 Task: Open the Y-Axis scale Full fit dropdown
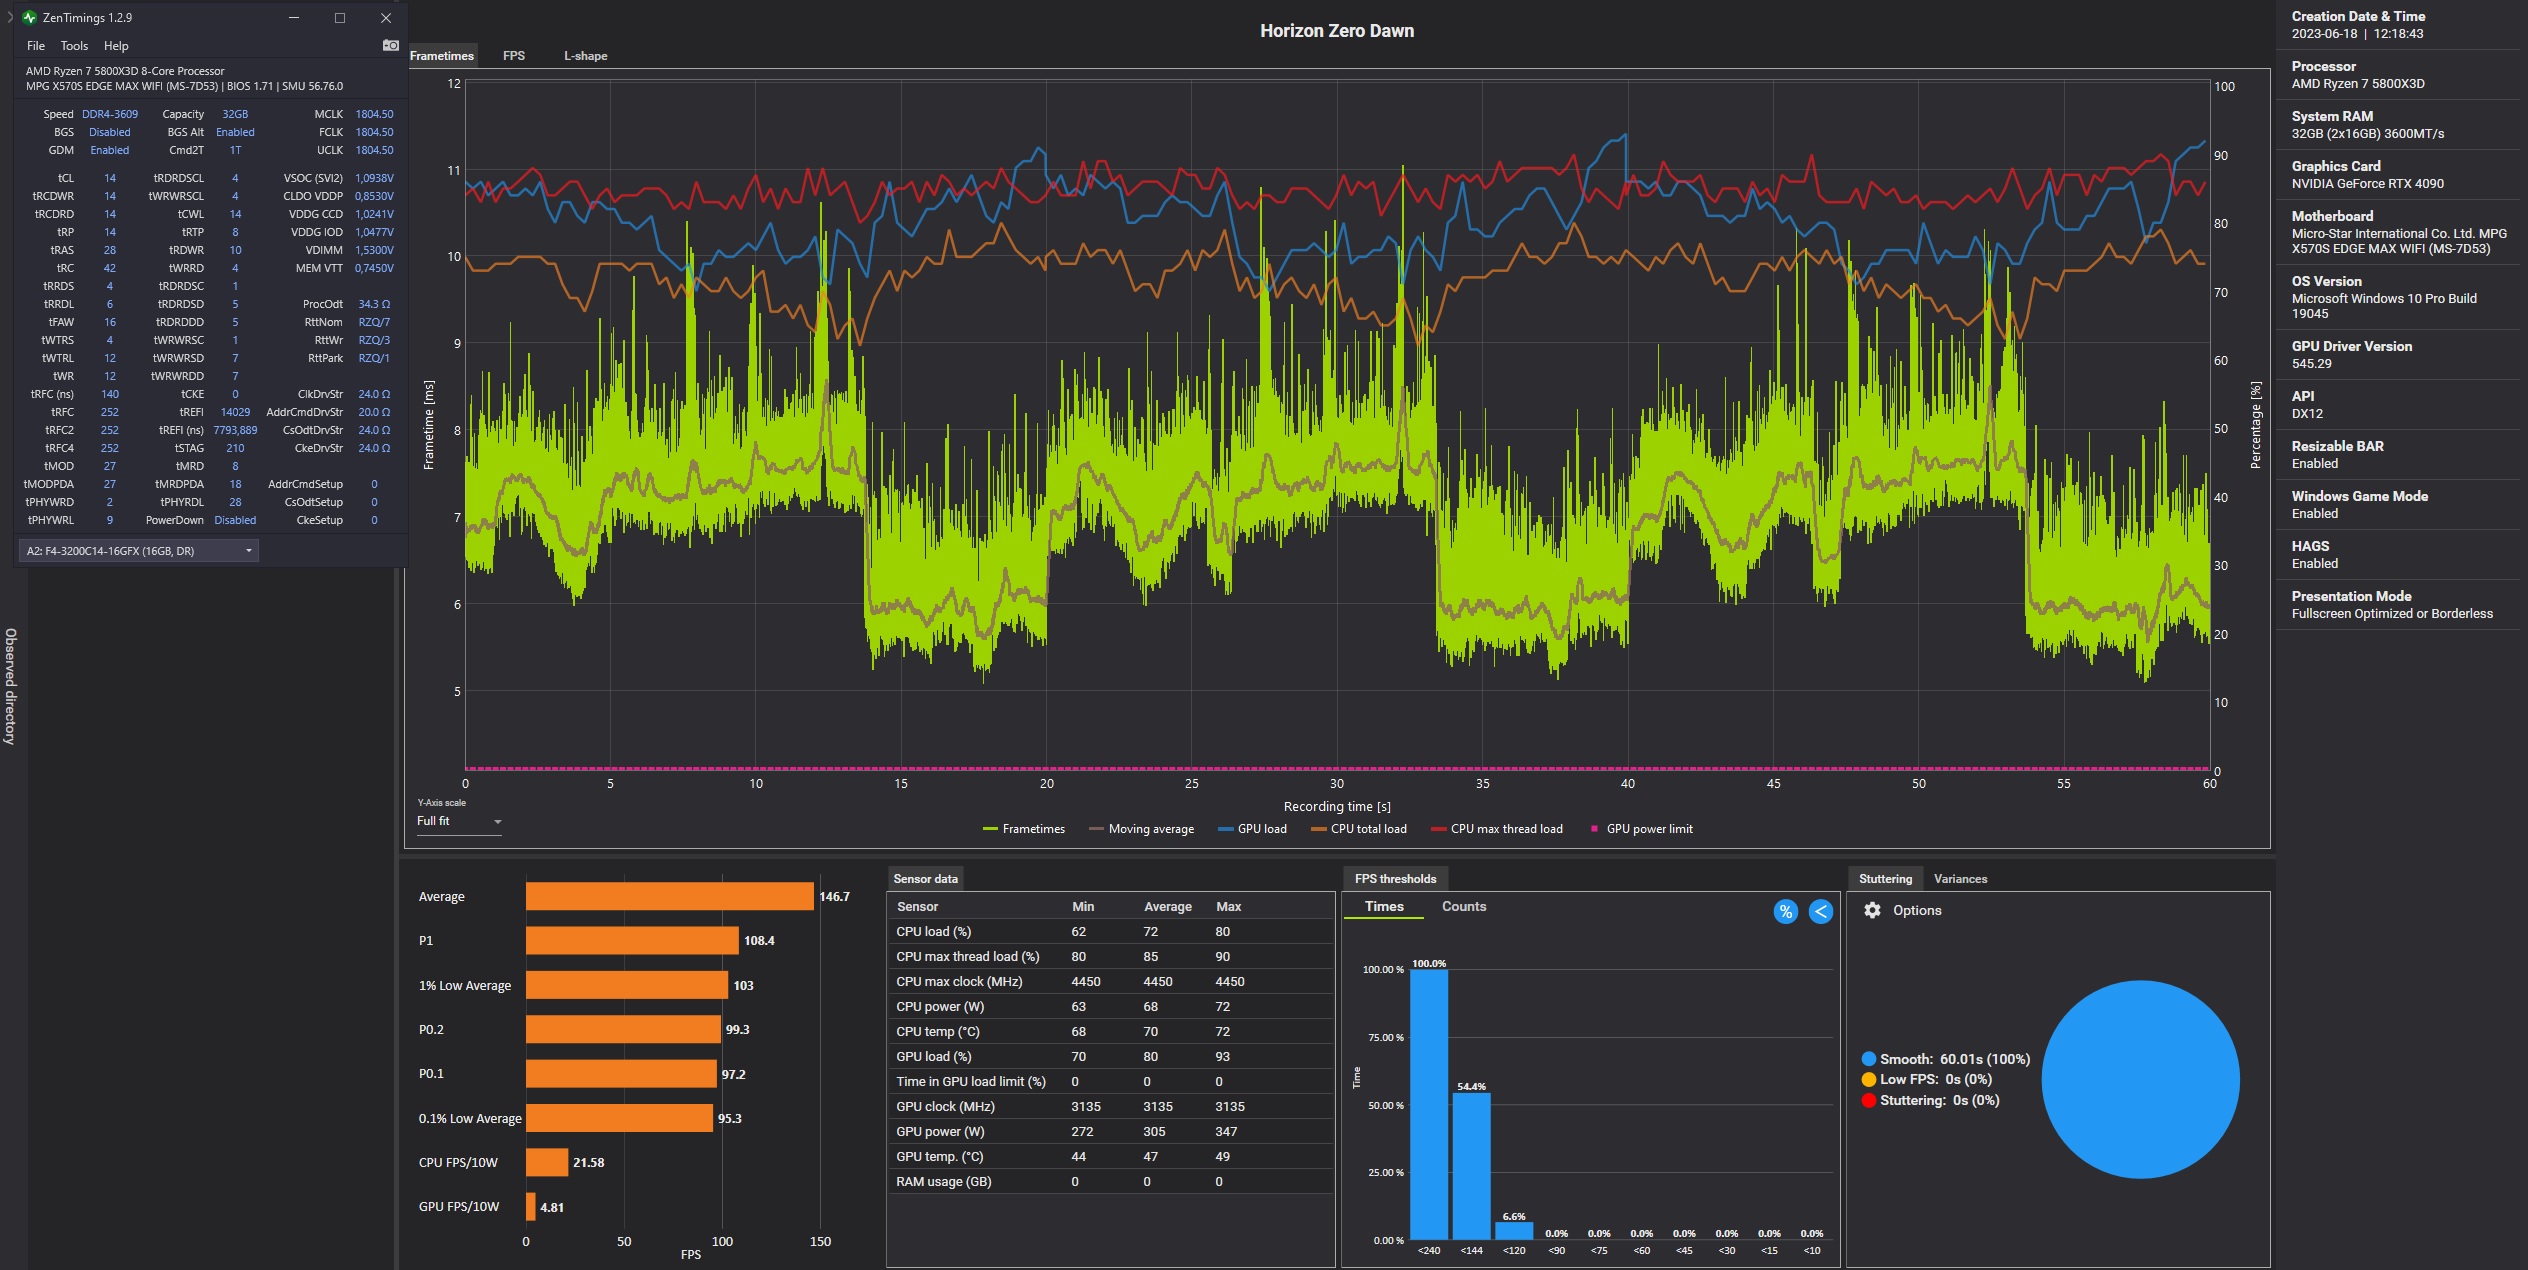point(458,821)
